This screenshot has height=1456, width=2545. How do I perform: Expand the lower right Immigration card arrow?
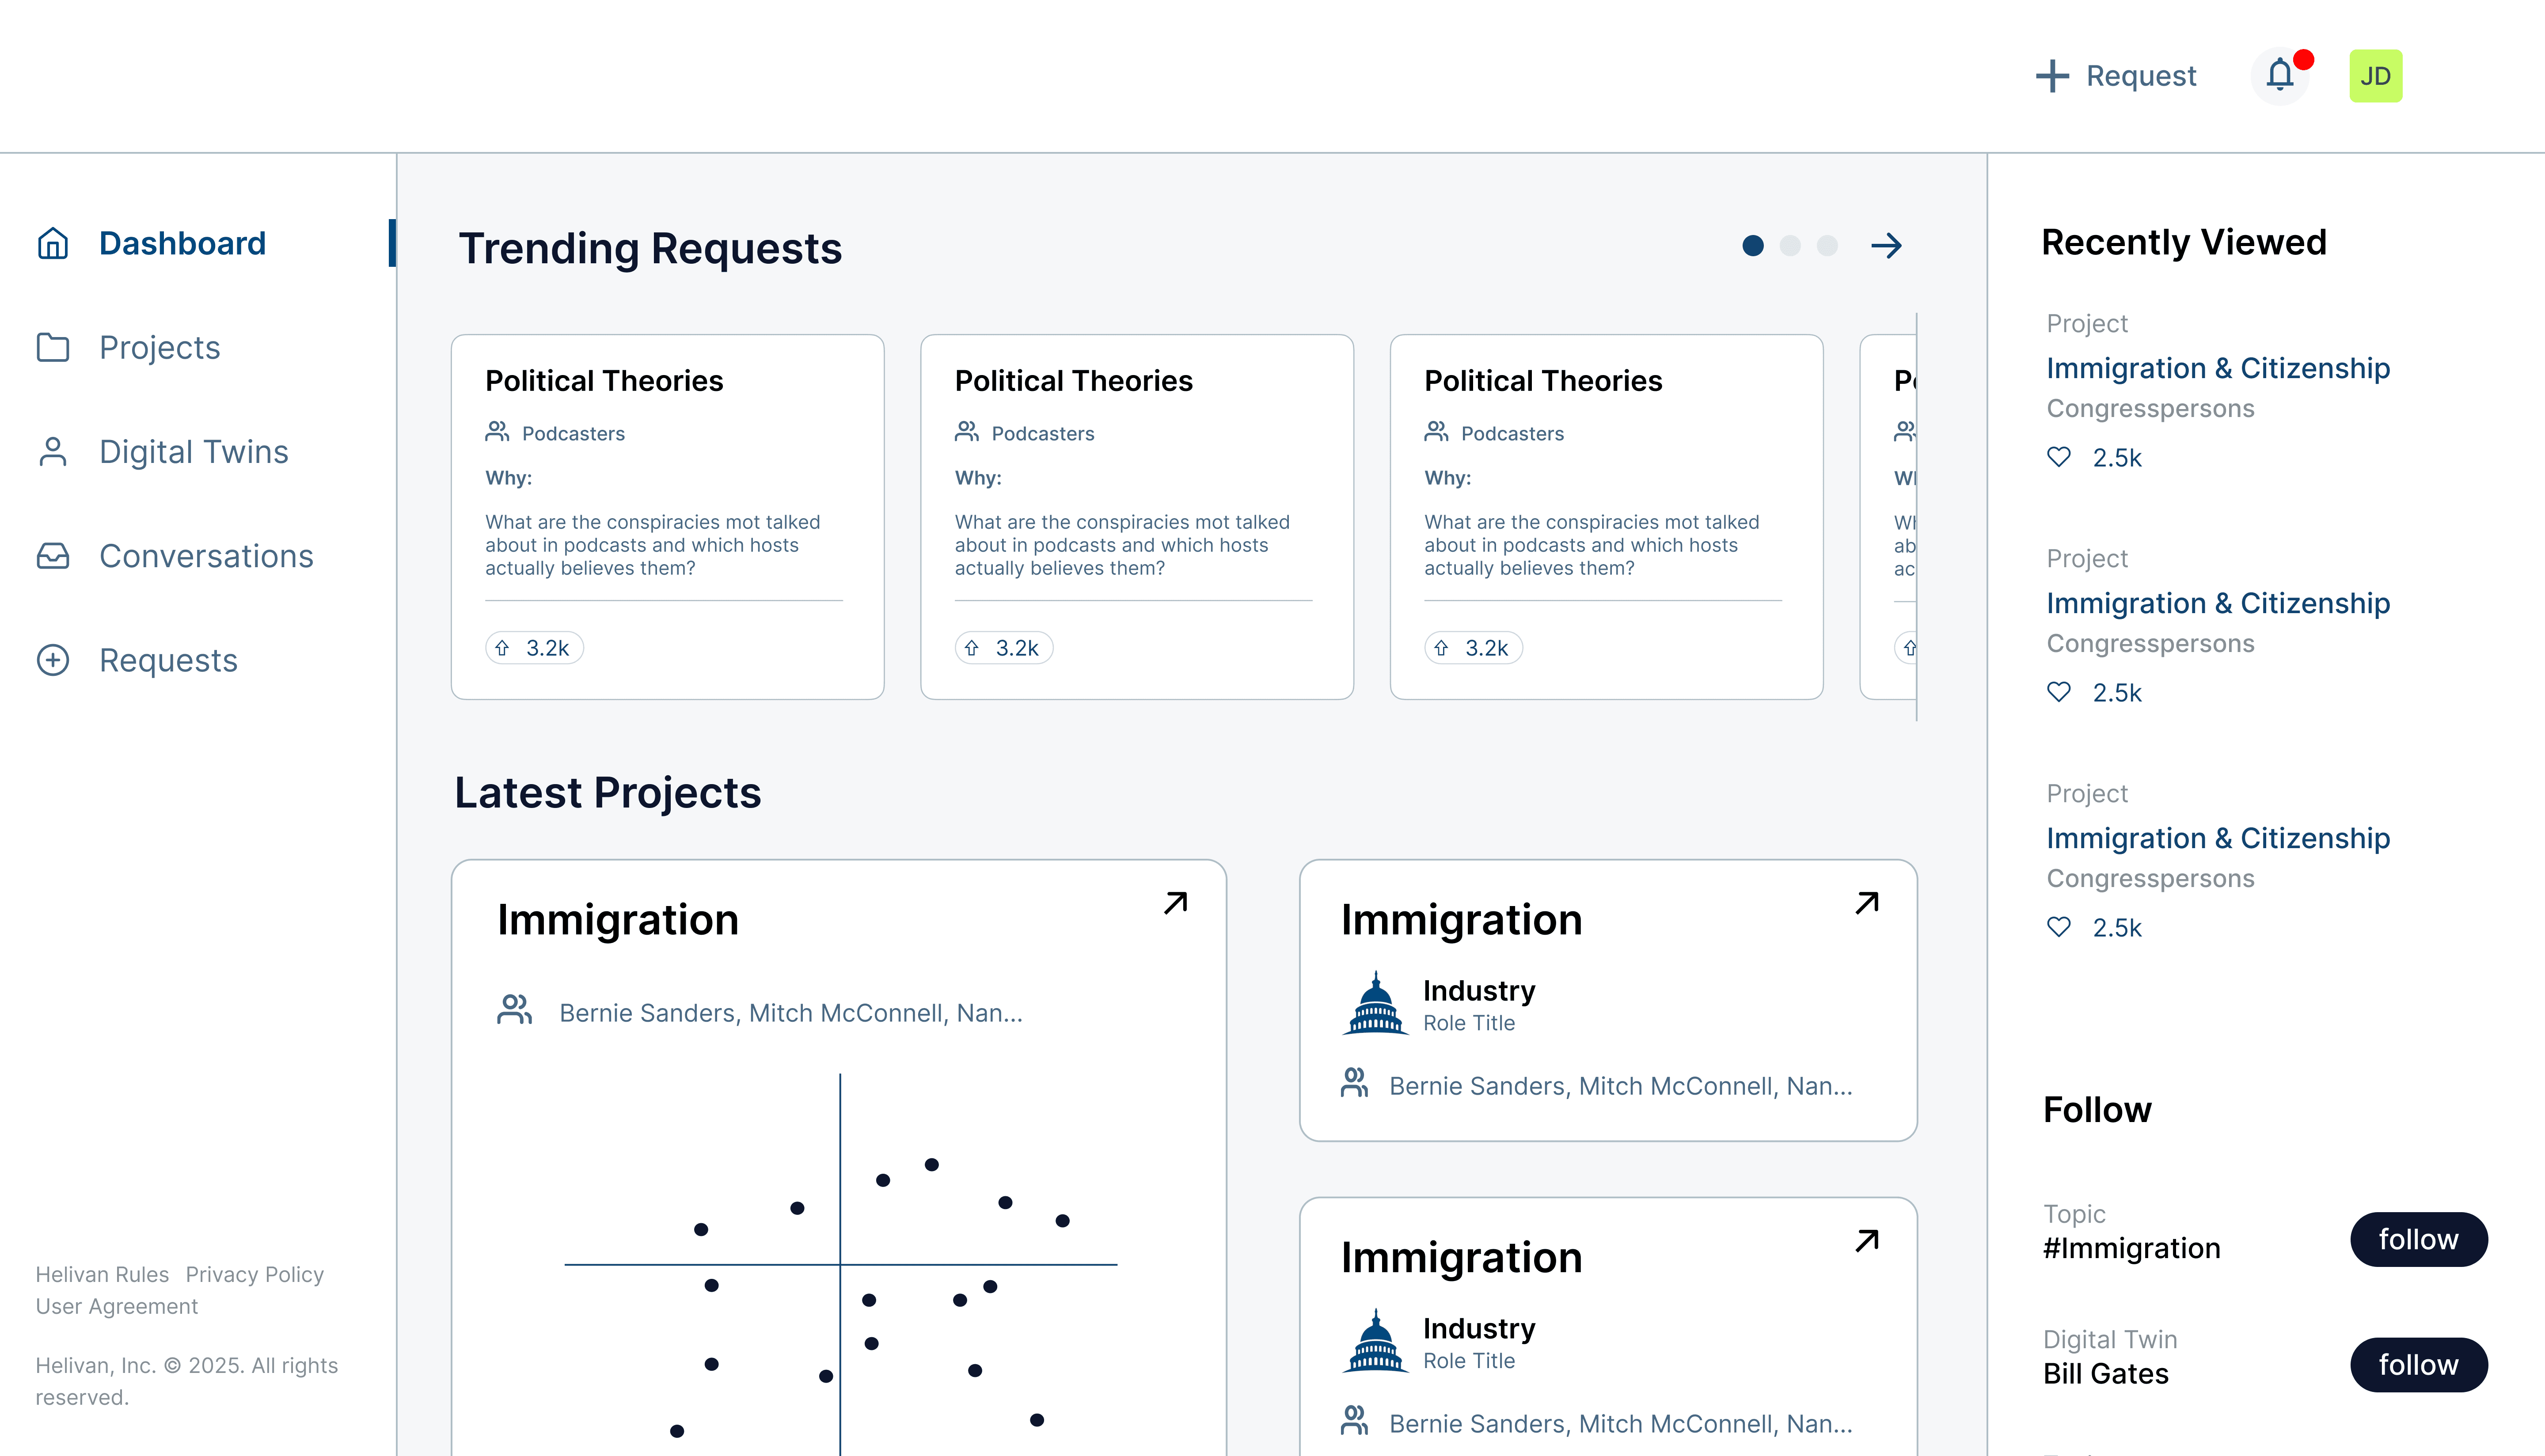pos(1866,1241)
